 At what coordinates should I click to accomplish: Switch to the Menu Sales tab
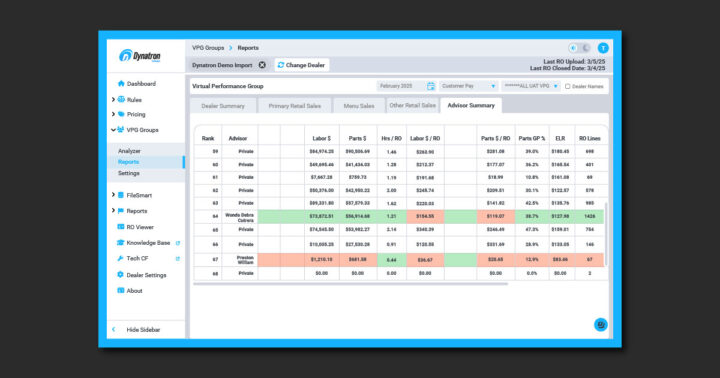tap(359, 106)
